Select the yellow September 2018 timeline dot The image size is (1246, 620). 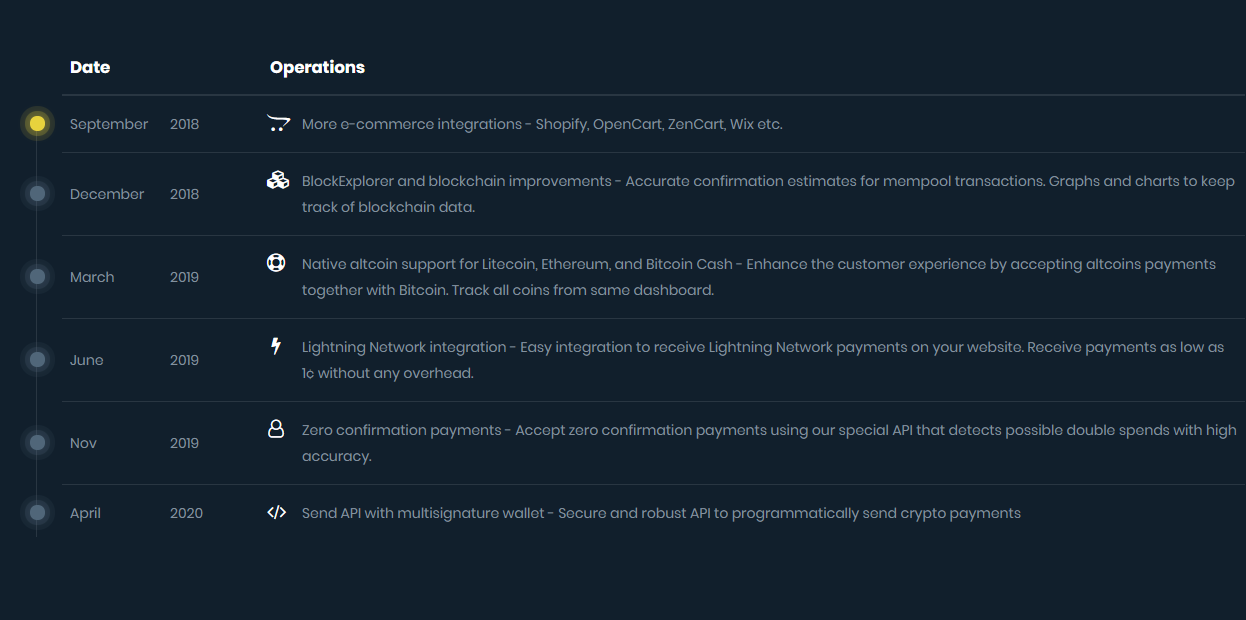(37, 124)
